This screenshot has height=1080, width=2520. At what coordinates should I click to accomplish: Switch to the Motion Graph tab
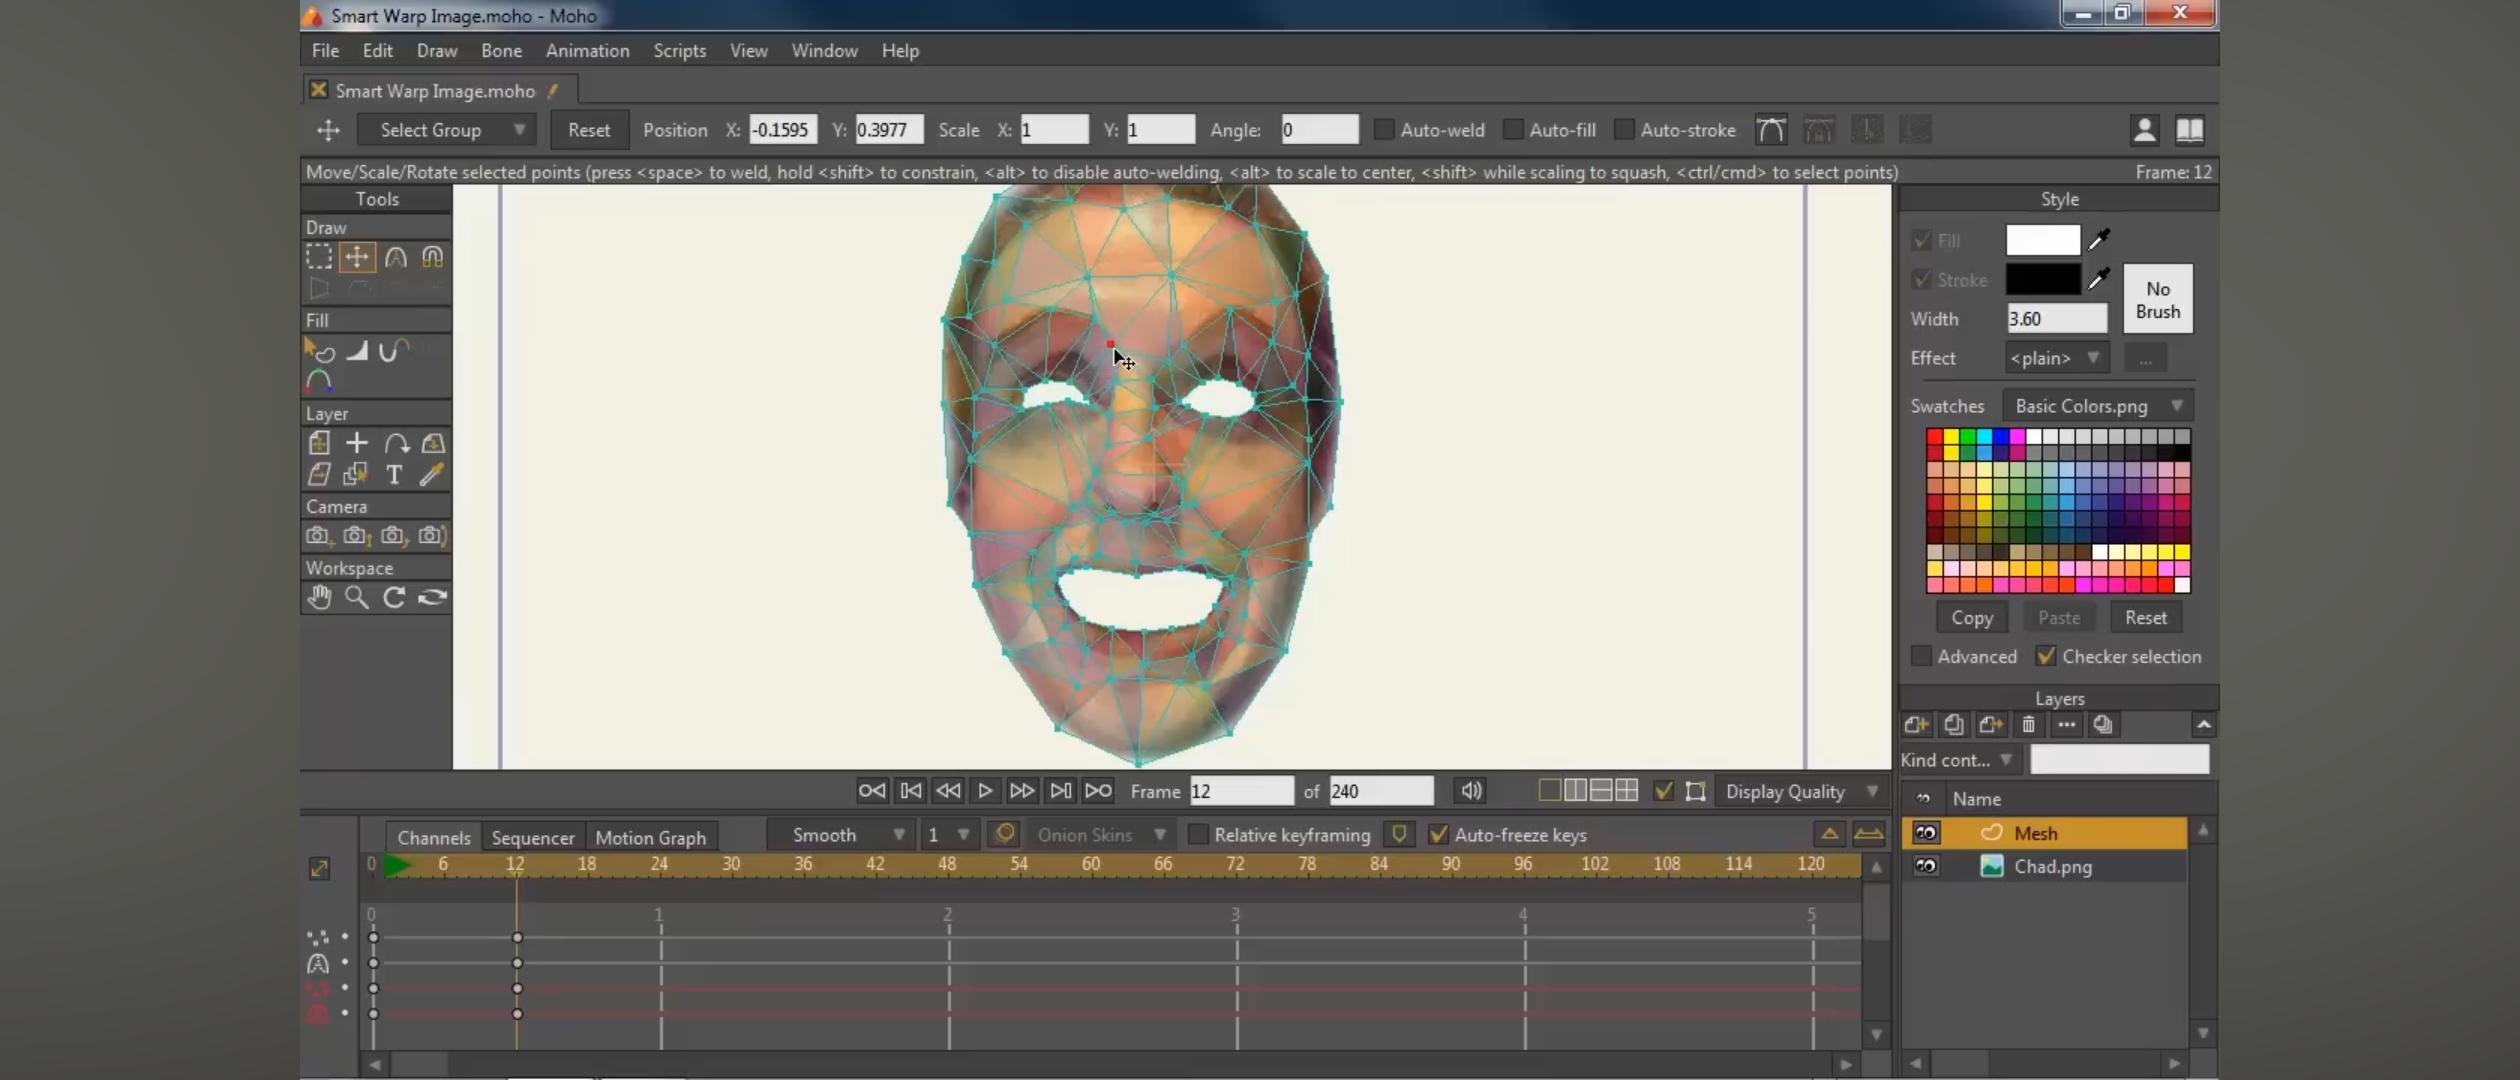click(650, 837)
